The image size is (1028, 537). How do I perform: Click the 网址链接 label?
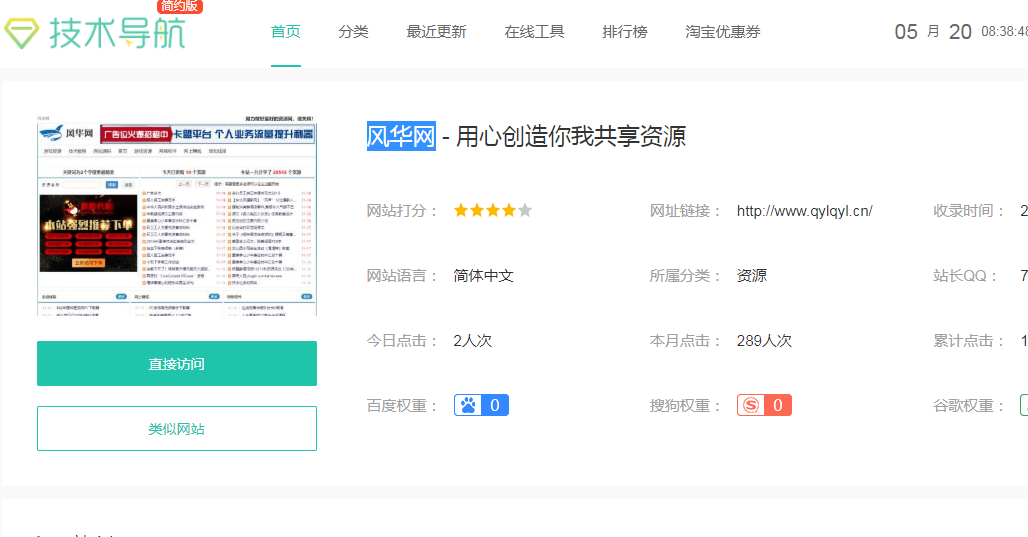685,210
